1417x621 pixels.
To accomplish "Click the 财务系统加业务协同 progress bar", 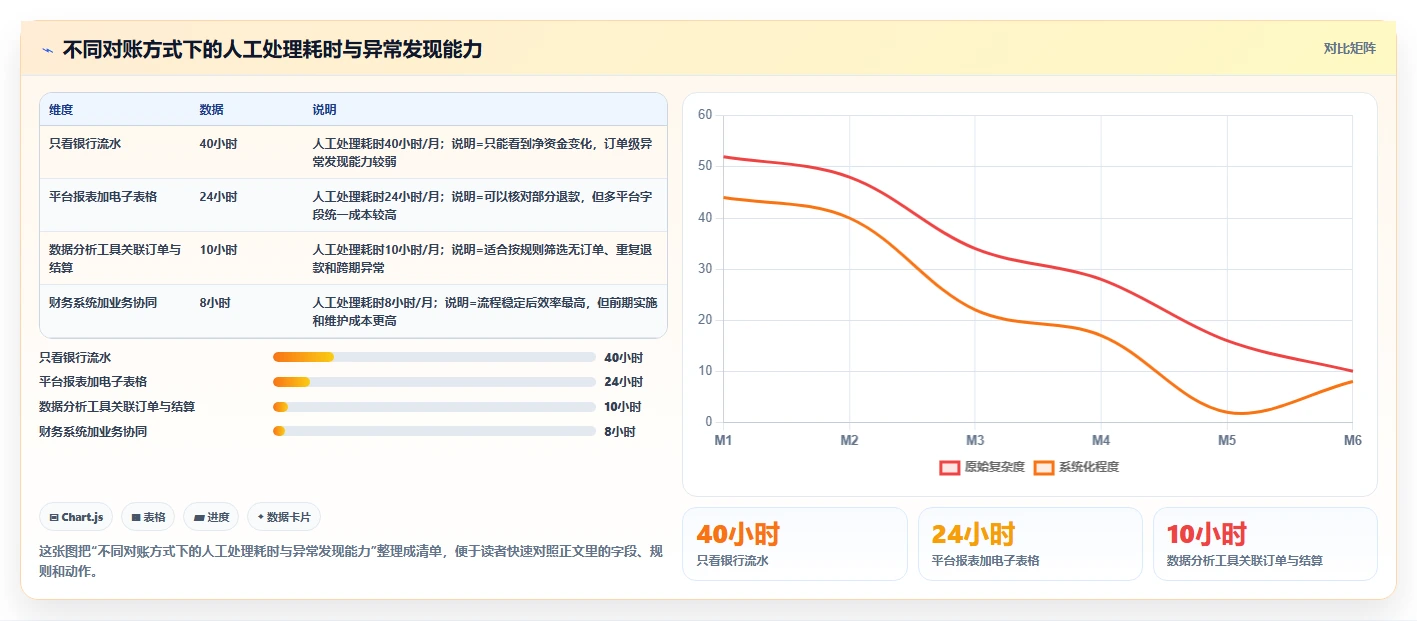I will point(434,431).
